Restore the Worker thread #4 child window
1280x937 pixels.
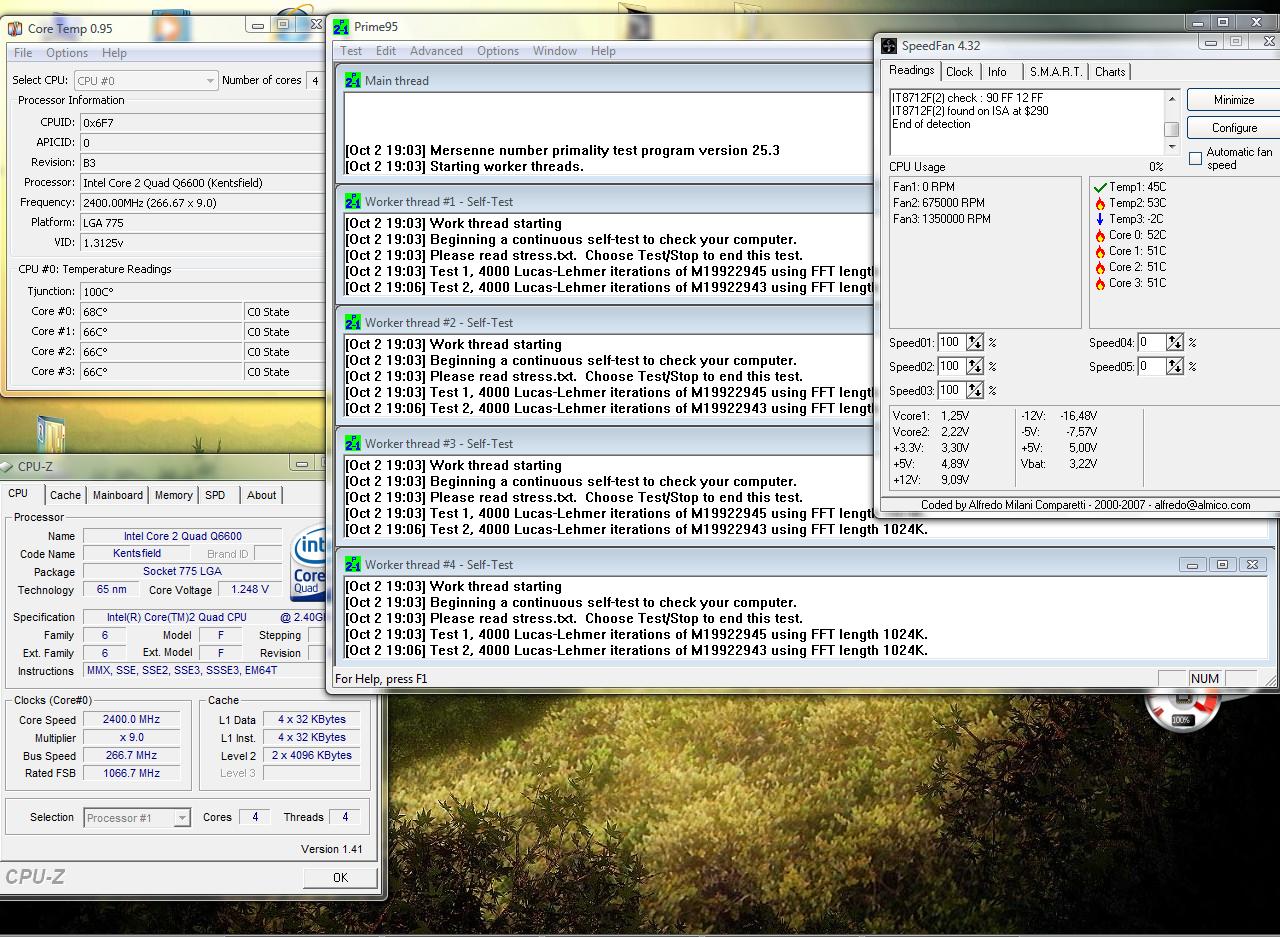tap(1222, 565)
